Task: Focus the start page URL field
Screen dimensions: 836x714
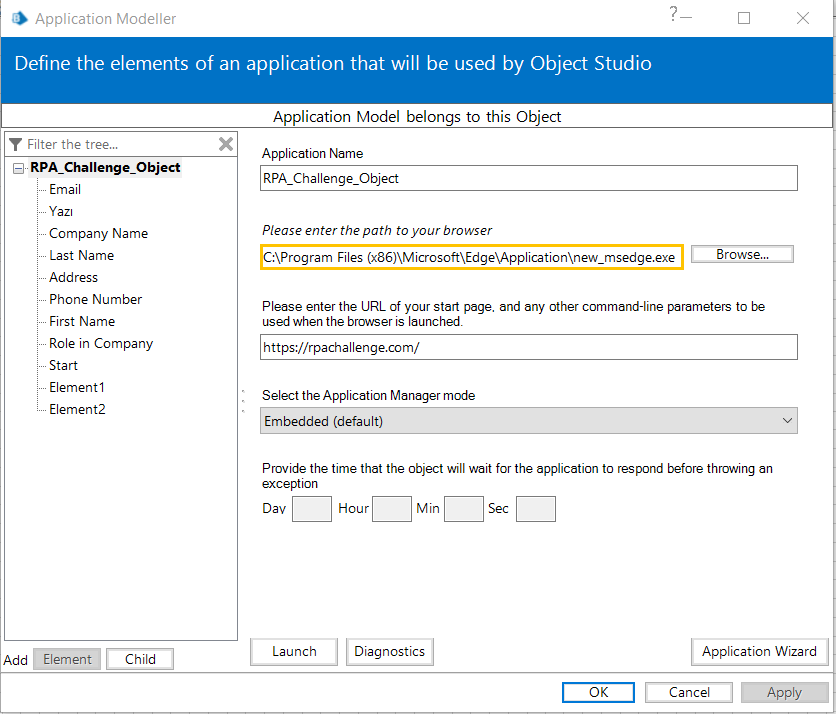Action: pyautogui.click(x=529, y=346)
